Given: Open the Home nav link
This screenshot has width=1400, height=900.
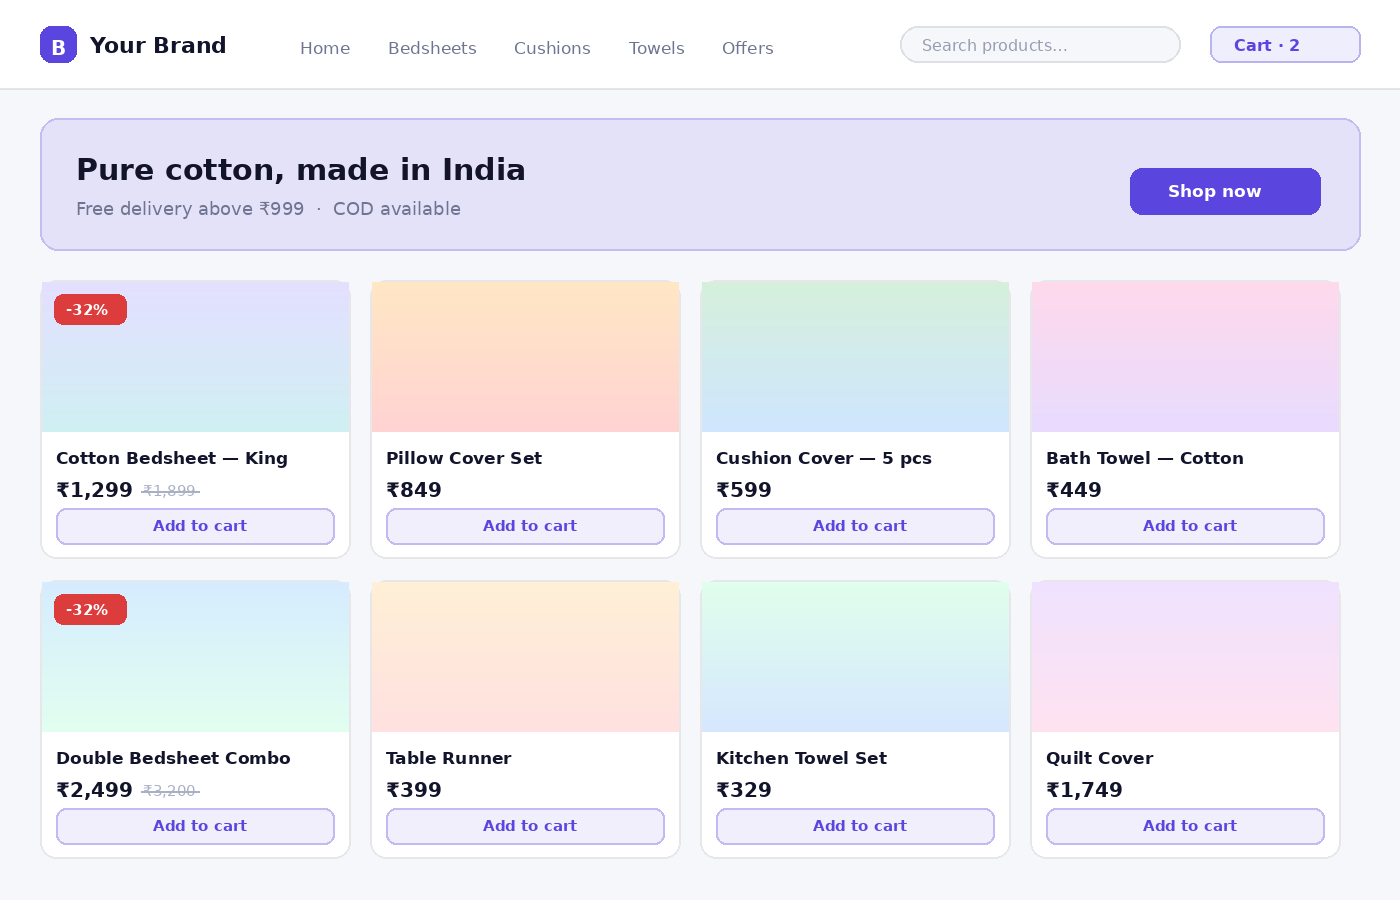Looking at the screenshot, I should click(x=325, y=48).
